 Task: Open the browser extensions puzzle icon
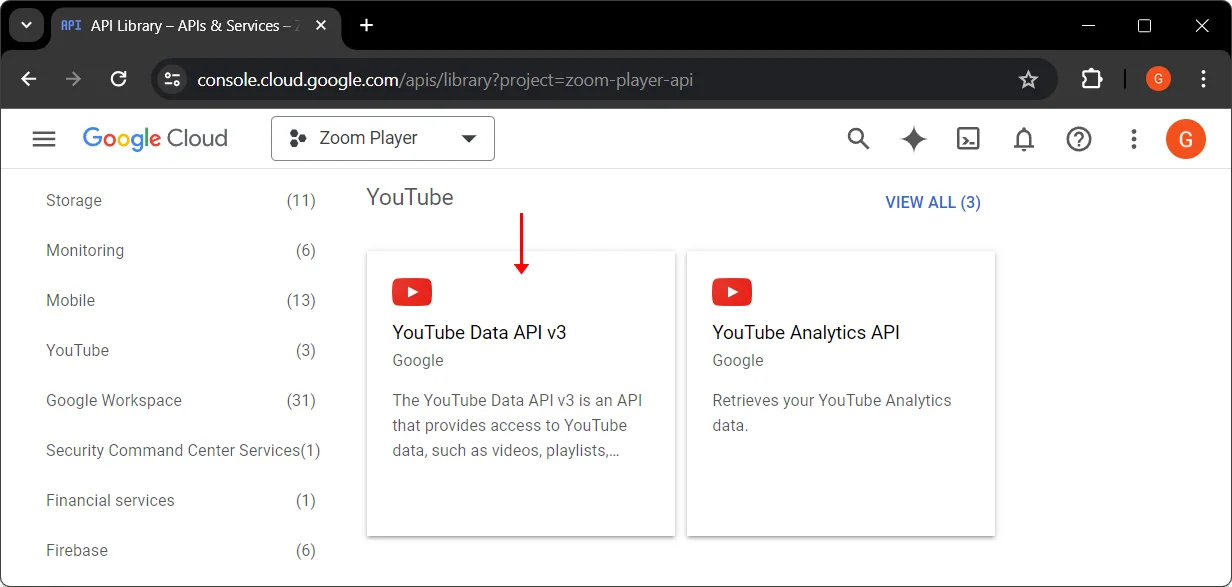(x=1092, y=79)
